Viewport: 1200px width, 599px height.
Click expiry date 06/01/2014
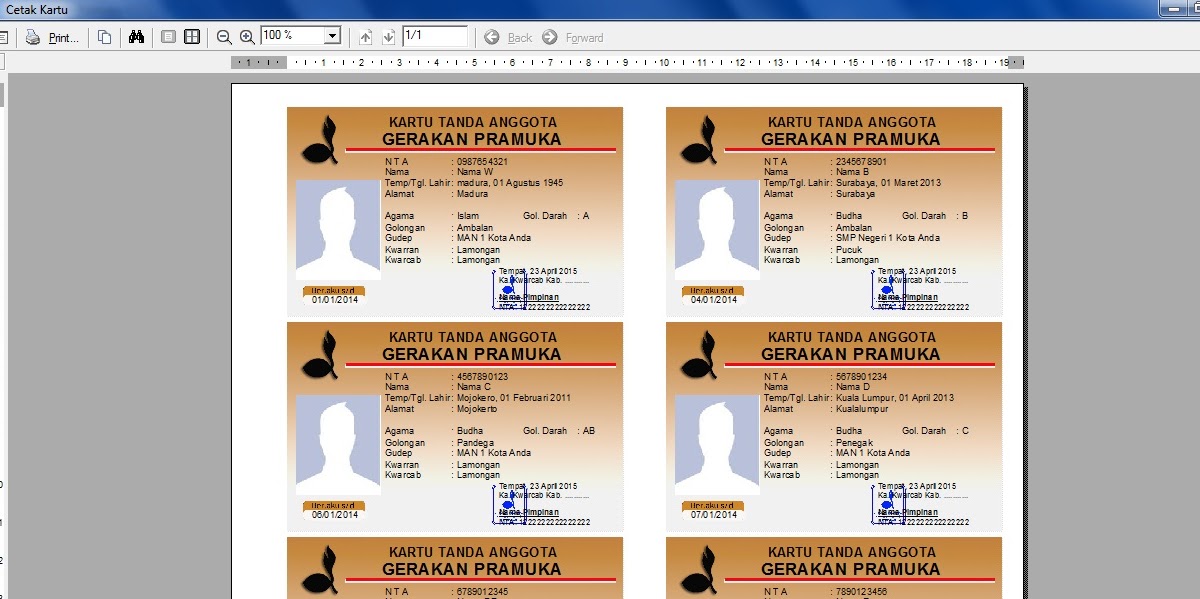tap(333, 514)
